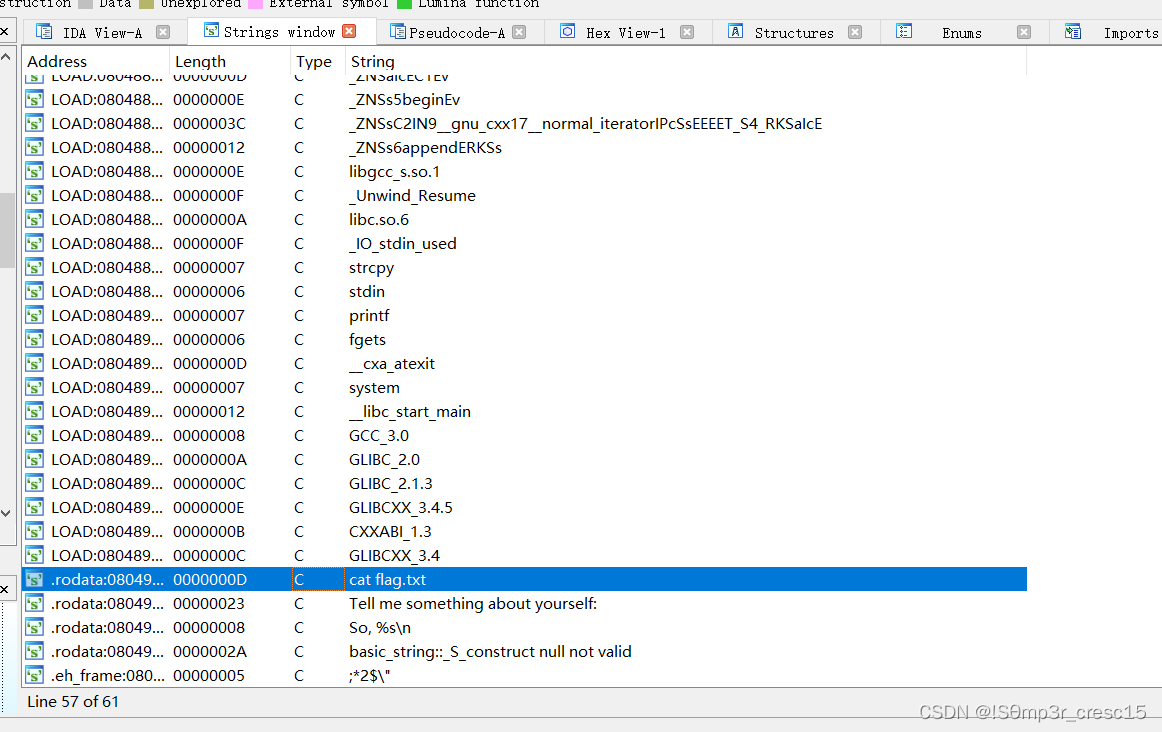Click the Strings window tab icon

click(x=208, y=31)
